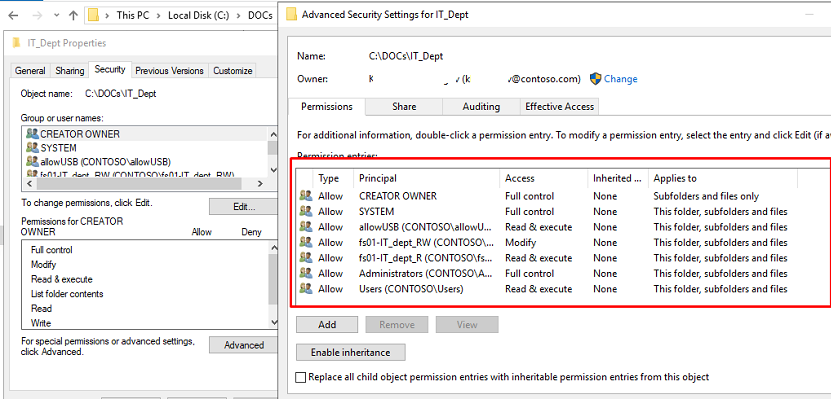
Task: Switch to the Share tab
Action: point(404,107)
